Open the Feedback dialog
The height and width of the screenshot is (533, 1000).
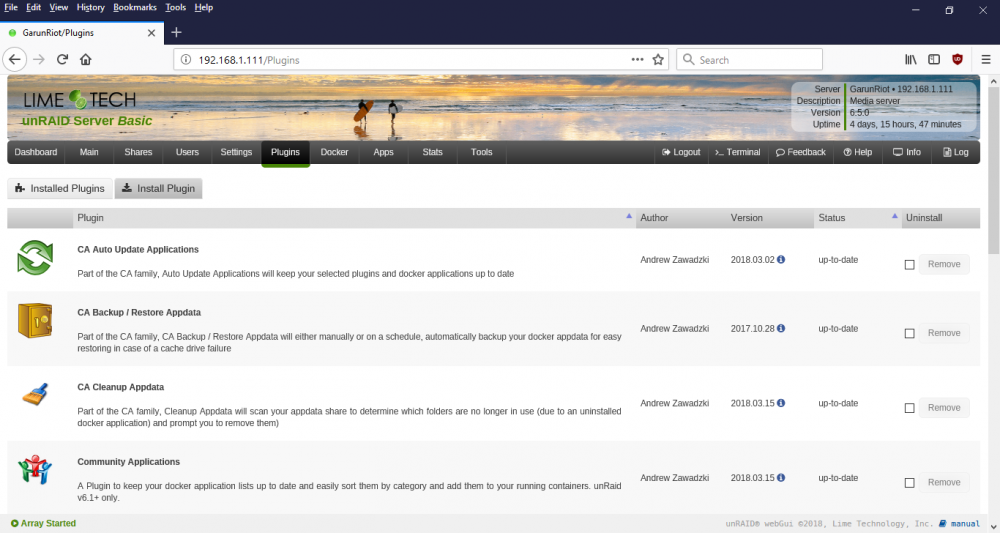click(801, 152)
